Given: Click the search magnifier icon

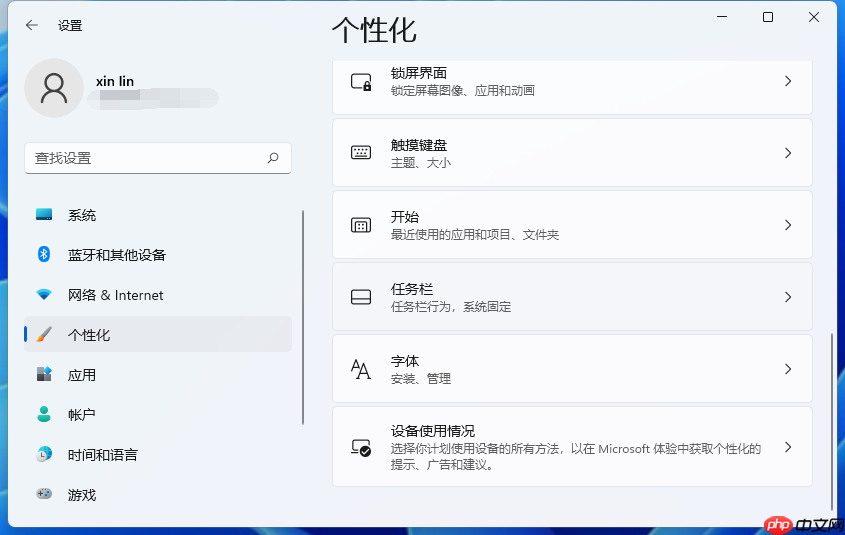Looking at the screenshot, I should 273,158.
